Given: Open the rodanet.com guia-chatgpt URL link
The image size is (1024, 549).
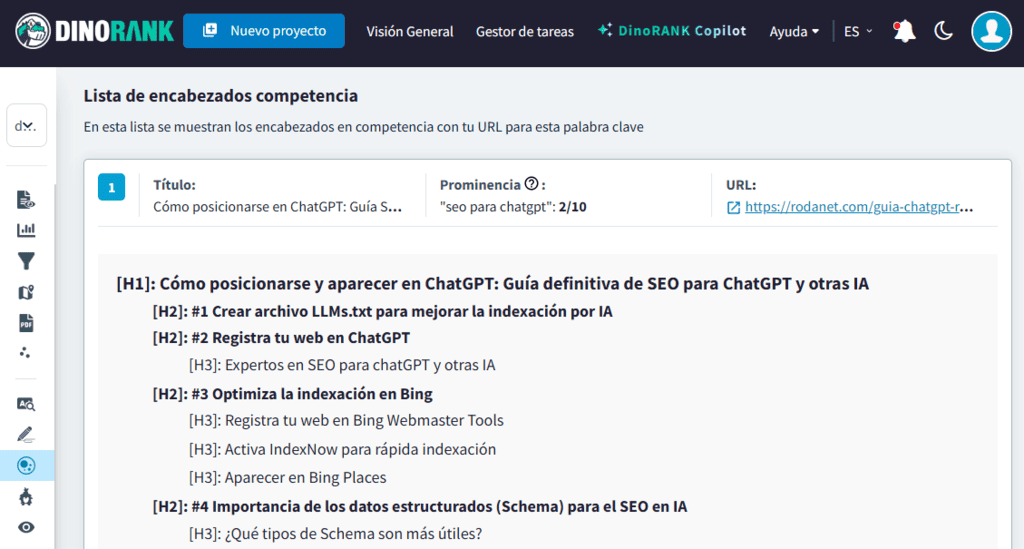Looking at the screenshot, I should 859,207.
